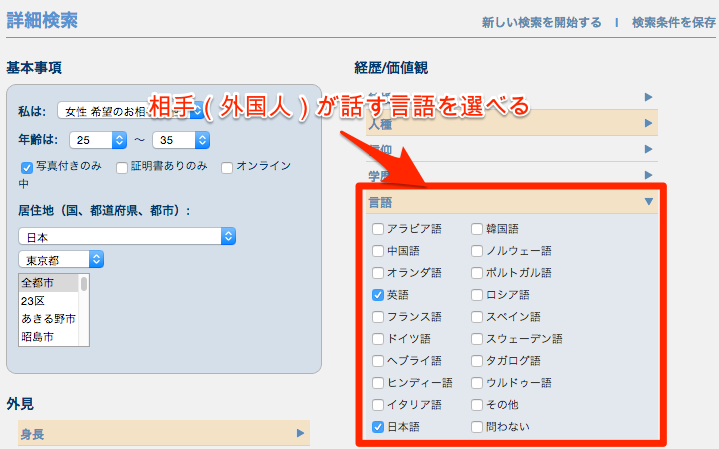Toggle 写真付きのみ checkbox off

pos(27,167)
